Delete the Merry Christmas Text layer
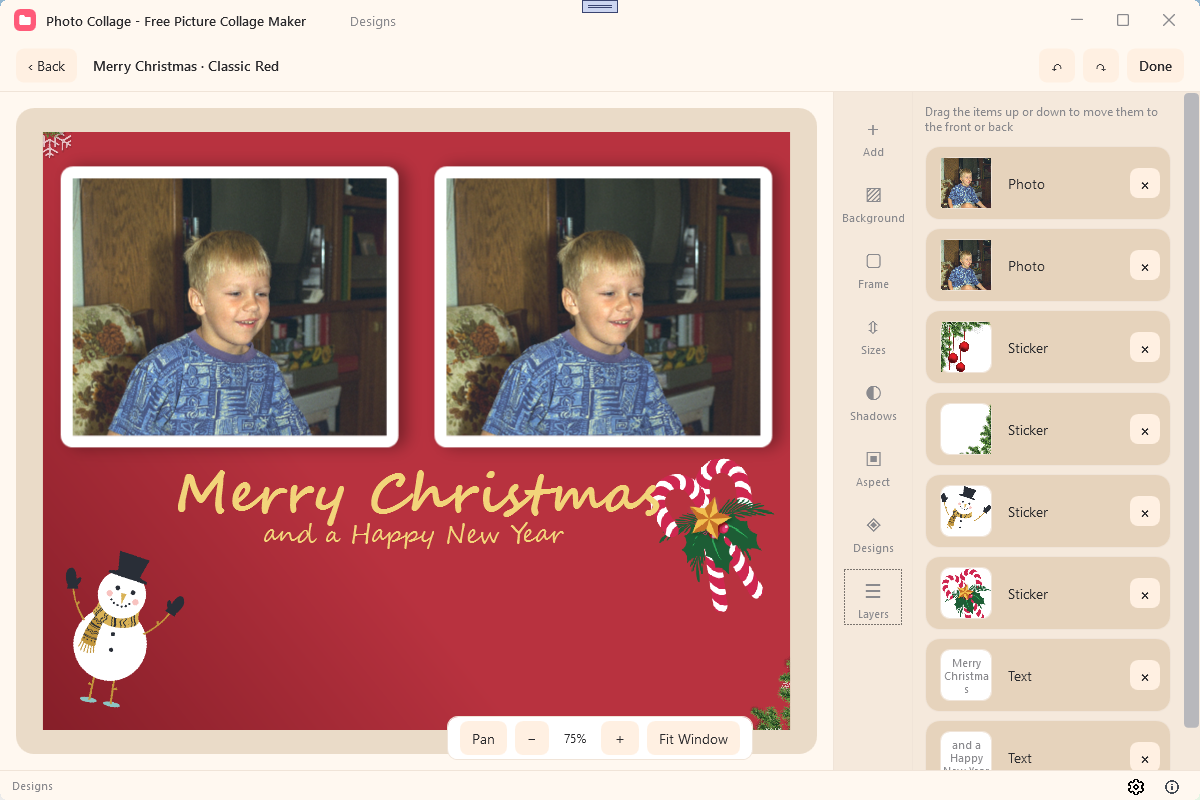This screenshot has width=1200, height=800. 1145,676
